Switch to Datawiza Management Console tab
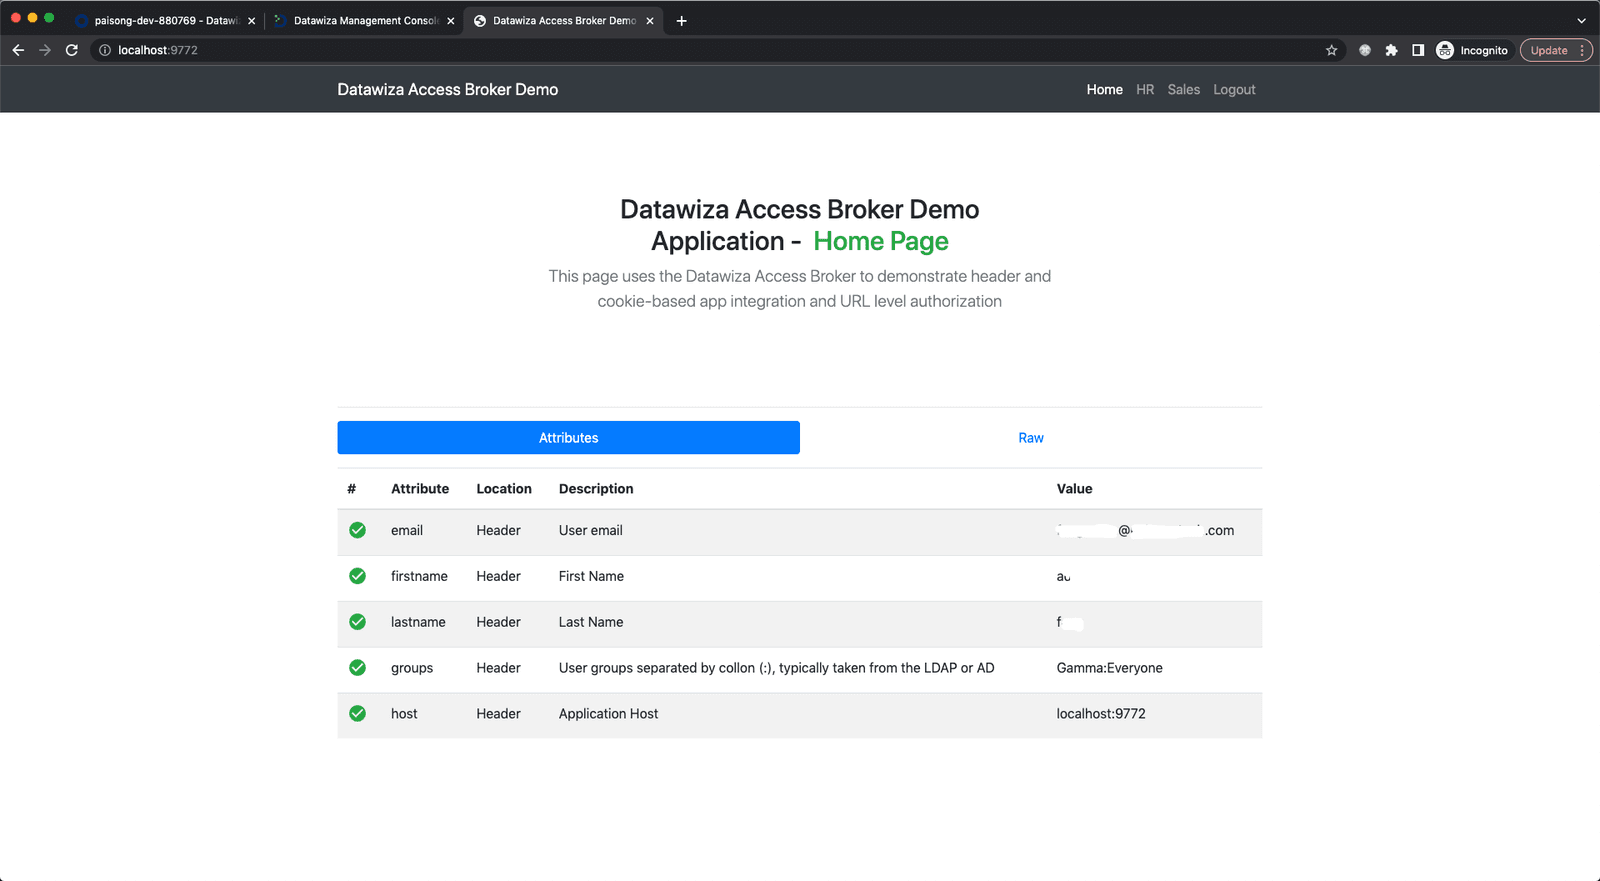 pyautogui.click(x=364, y=20)
